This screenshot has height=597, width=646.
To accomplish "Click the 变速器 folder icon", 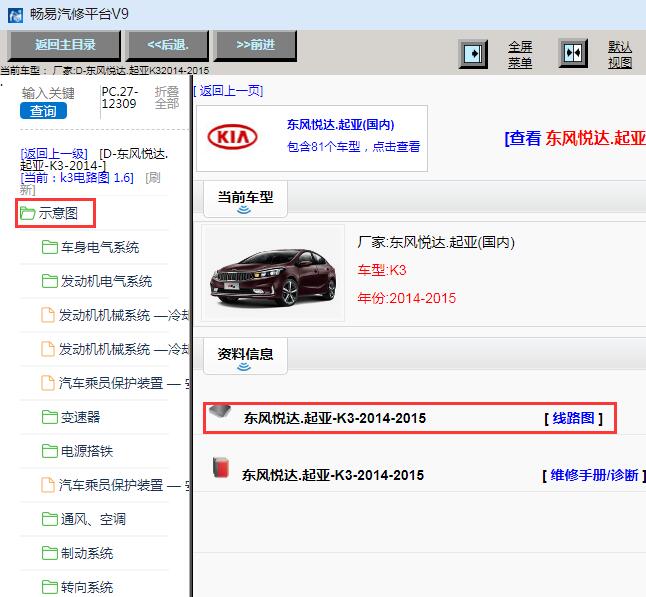I will pyautogui.click(x=49, y=417).
